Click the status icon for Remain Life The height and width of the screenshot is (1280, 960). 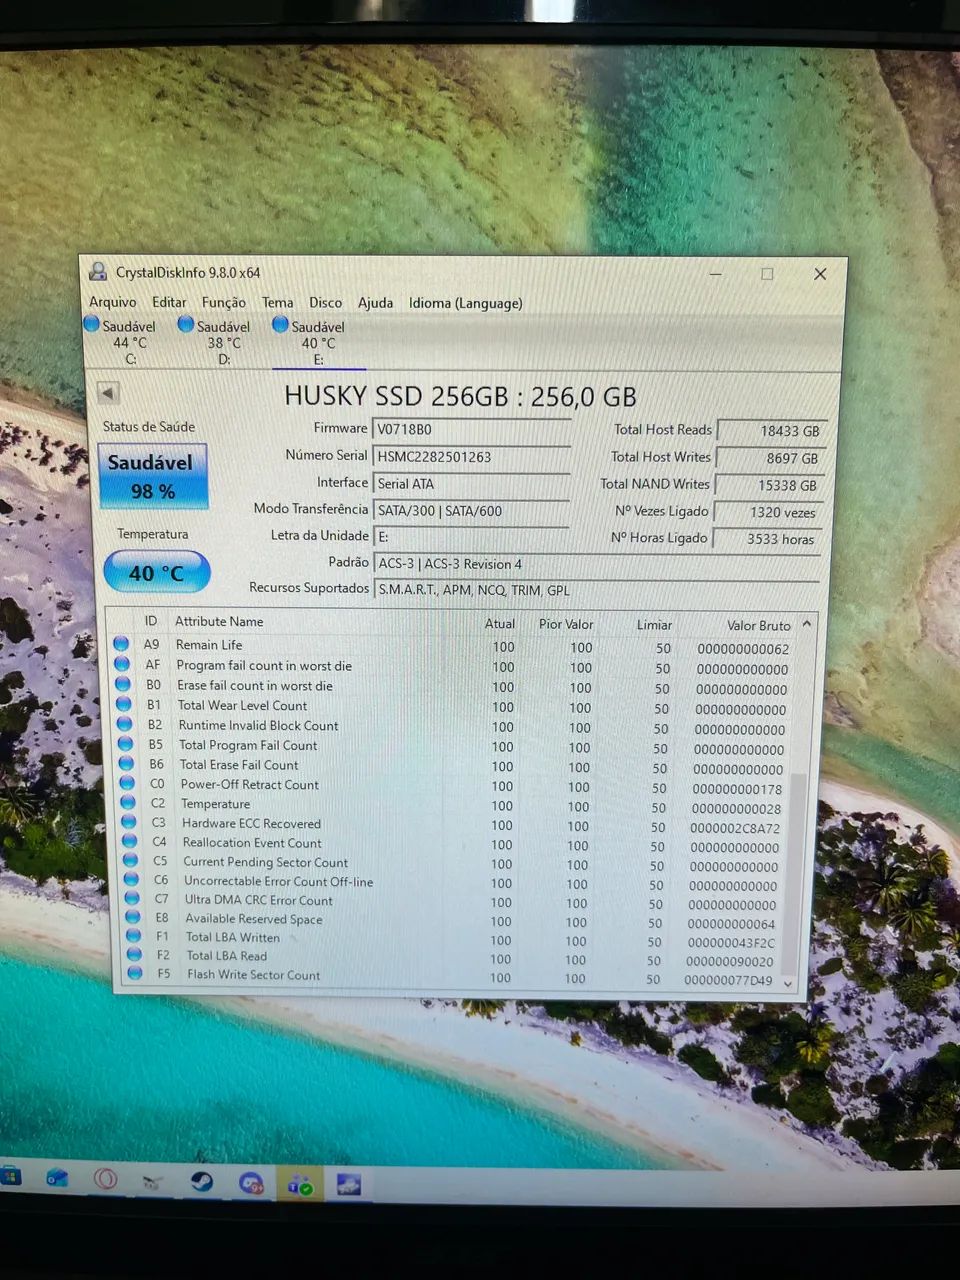tap(121, 644)
